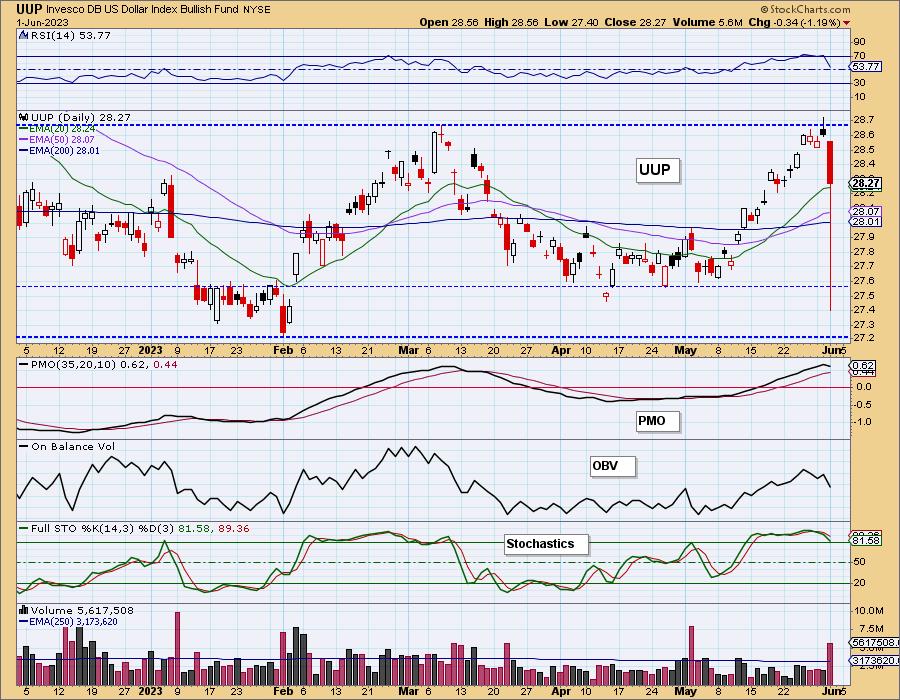Click the 90 level on RSI axis
Viewport: 900px width, 700px height.
[x=860, y=41]
